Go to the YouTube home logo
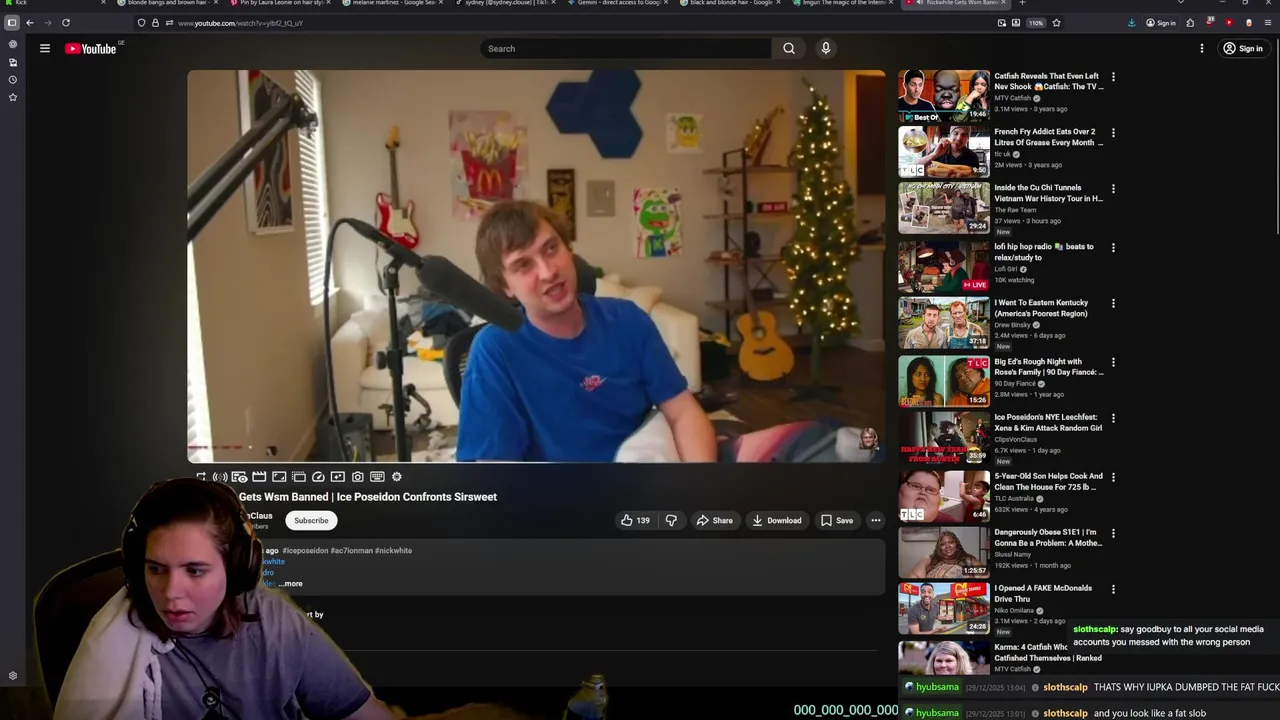Viewport: 1280px width, 720px height. point(91,48)
